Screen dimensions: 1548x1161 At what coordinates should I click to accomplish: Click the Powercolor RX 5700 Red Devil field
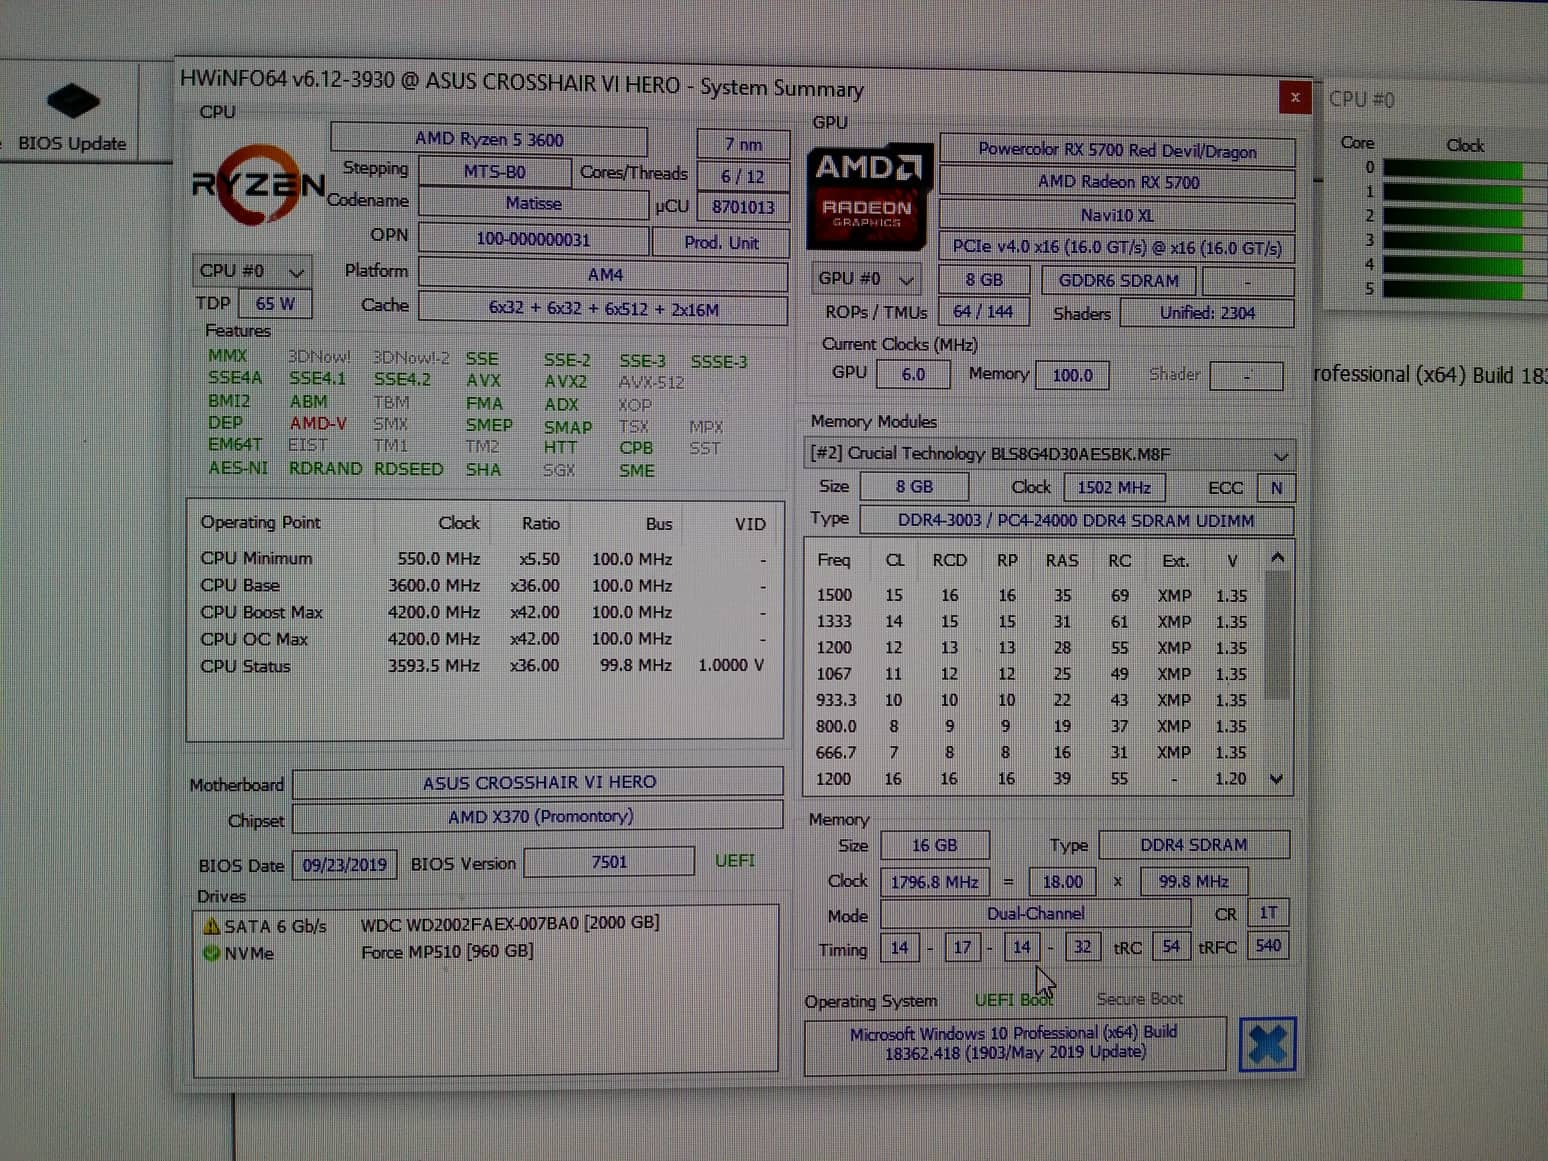pyautogui.click(x=1117, y=150)
